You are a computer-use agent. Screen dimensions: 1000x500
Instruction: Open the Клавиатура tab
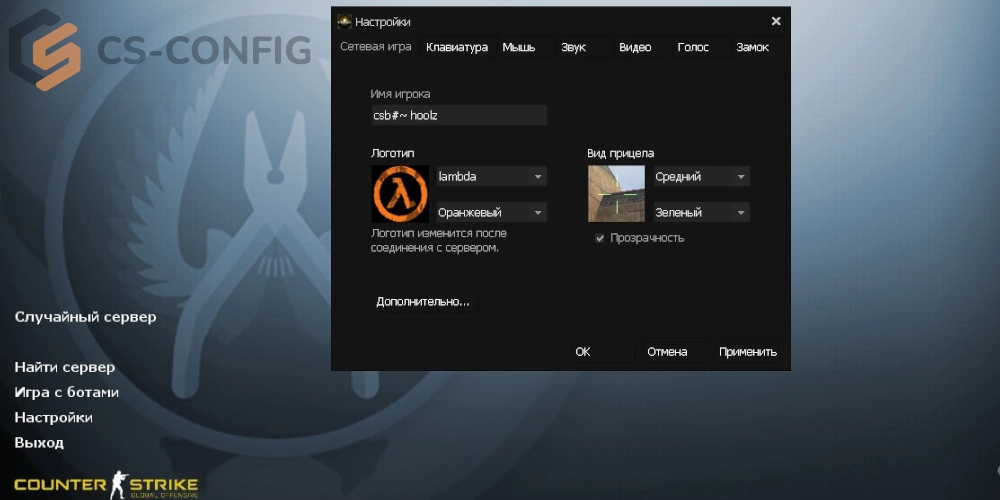click(457, 47)
